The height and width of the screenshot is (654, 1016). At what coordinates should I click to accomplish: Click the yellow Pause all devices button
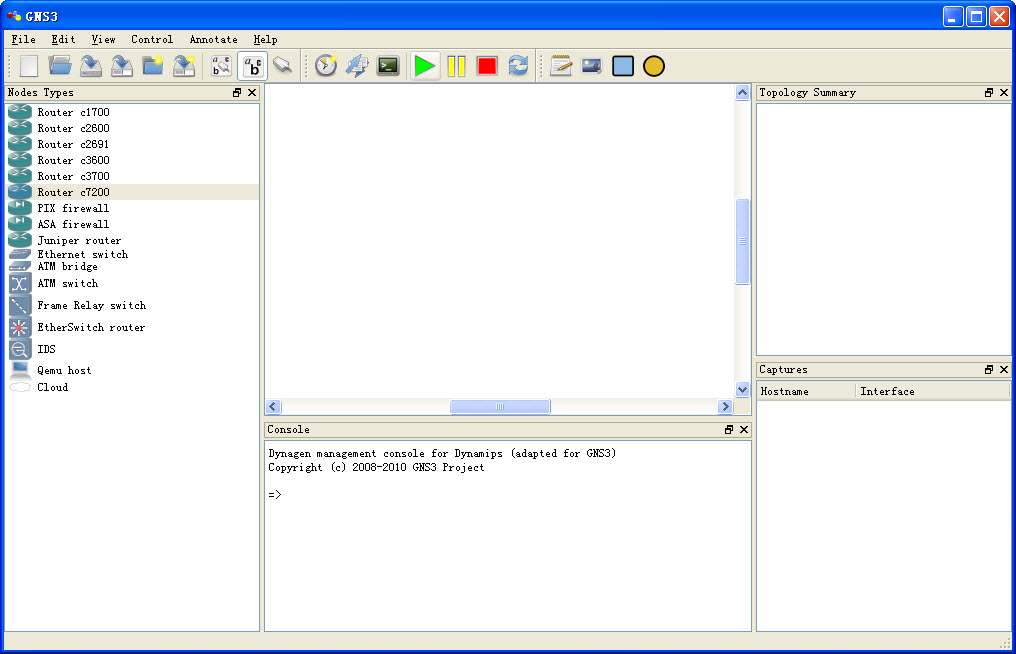click(x=456, y=66)
